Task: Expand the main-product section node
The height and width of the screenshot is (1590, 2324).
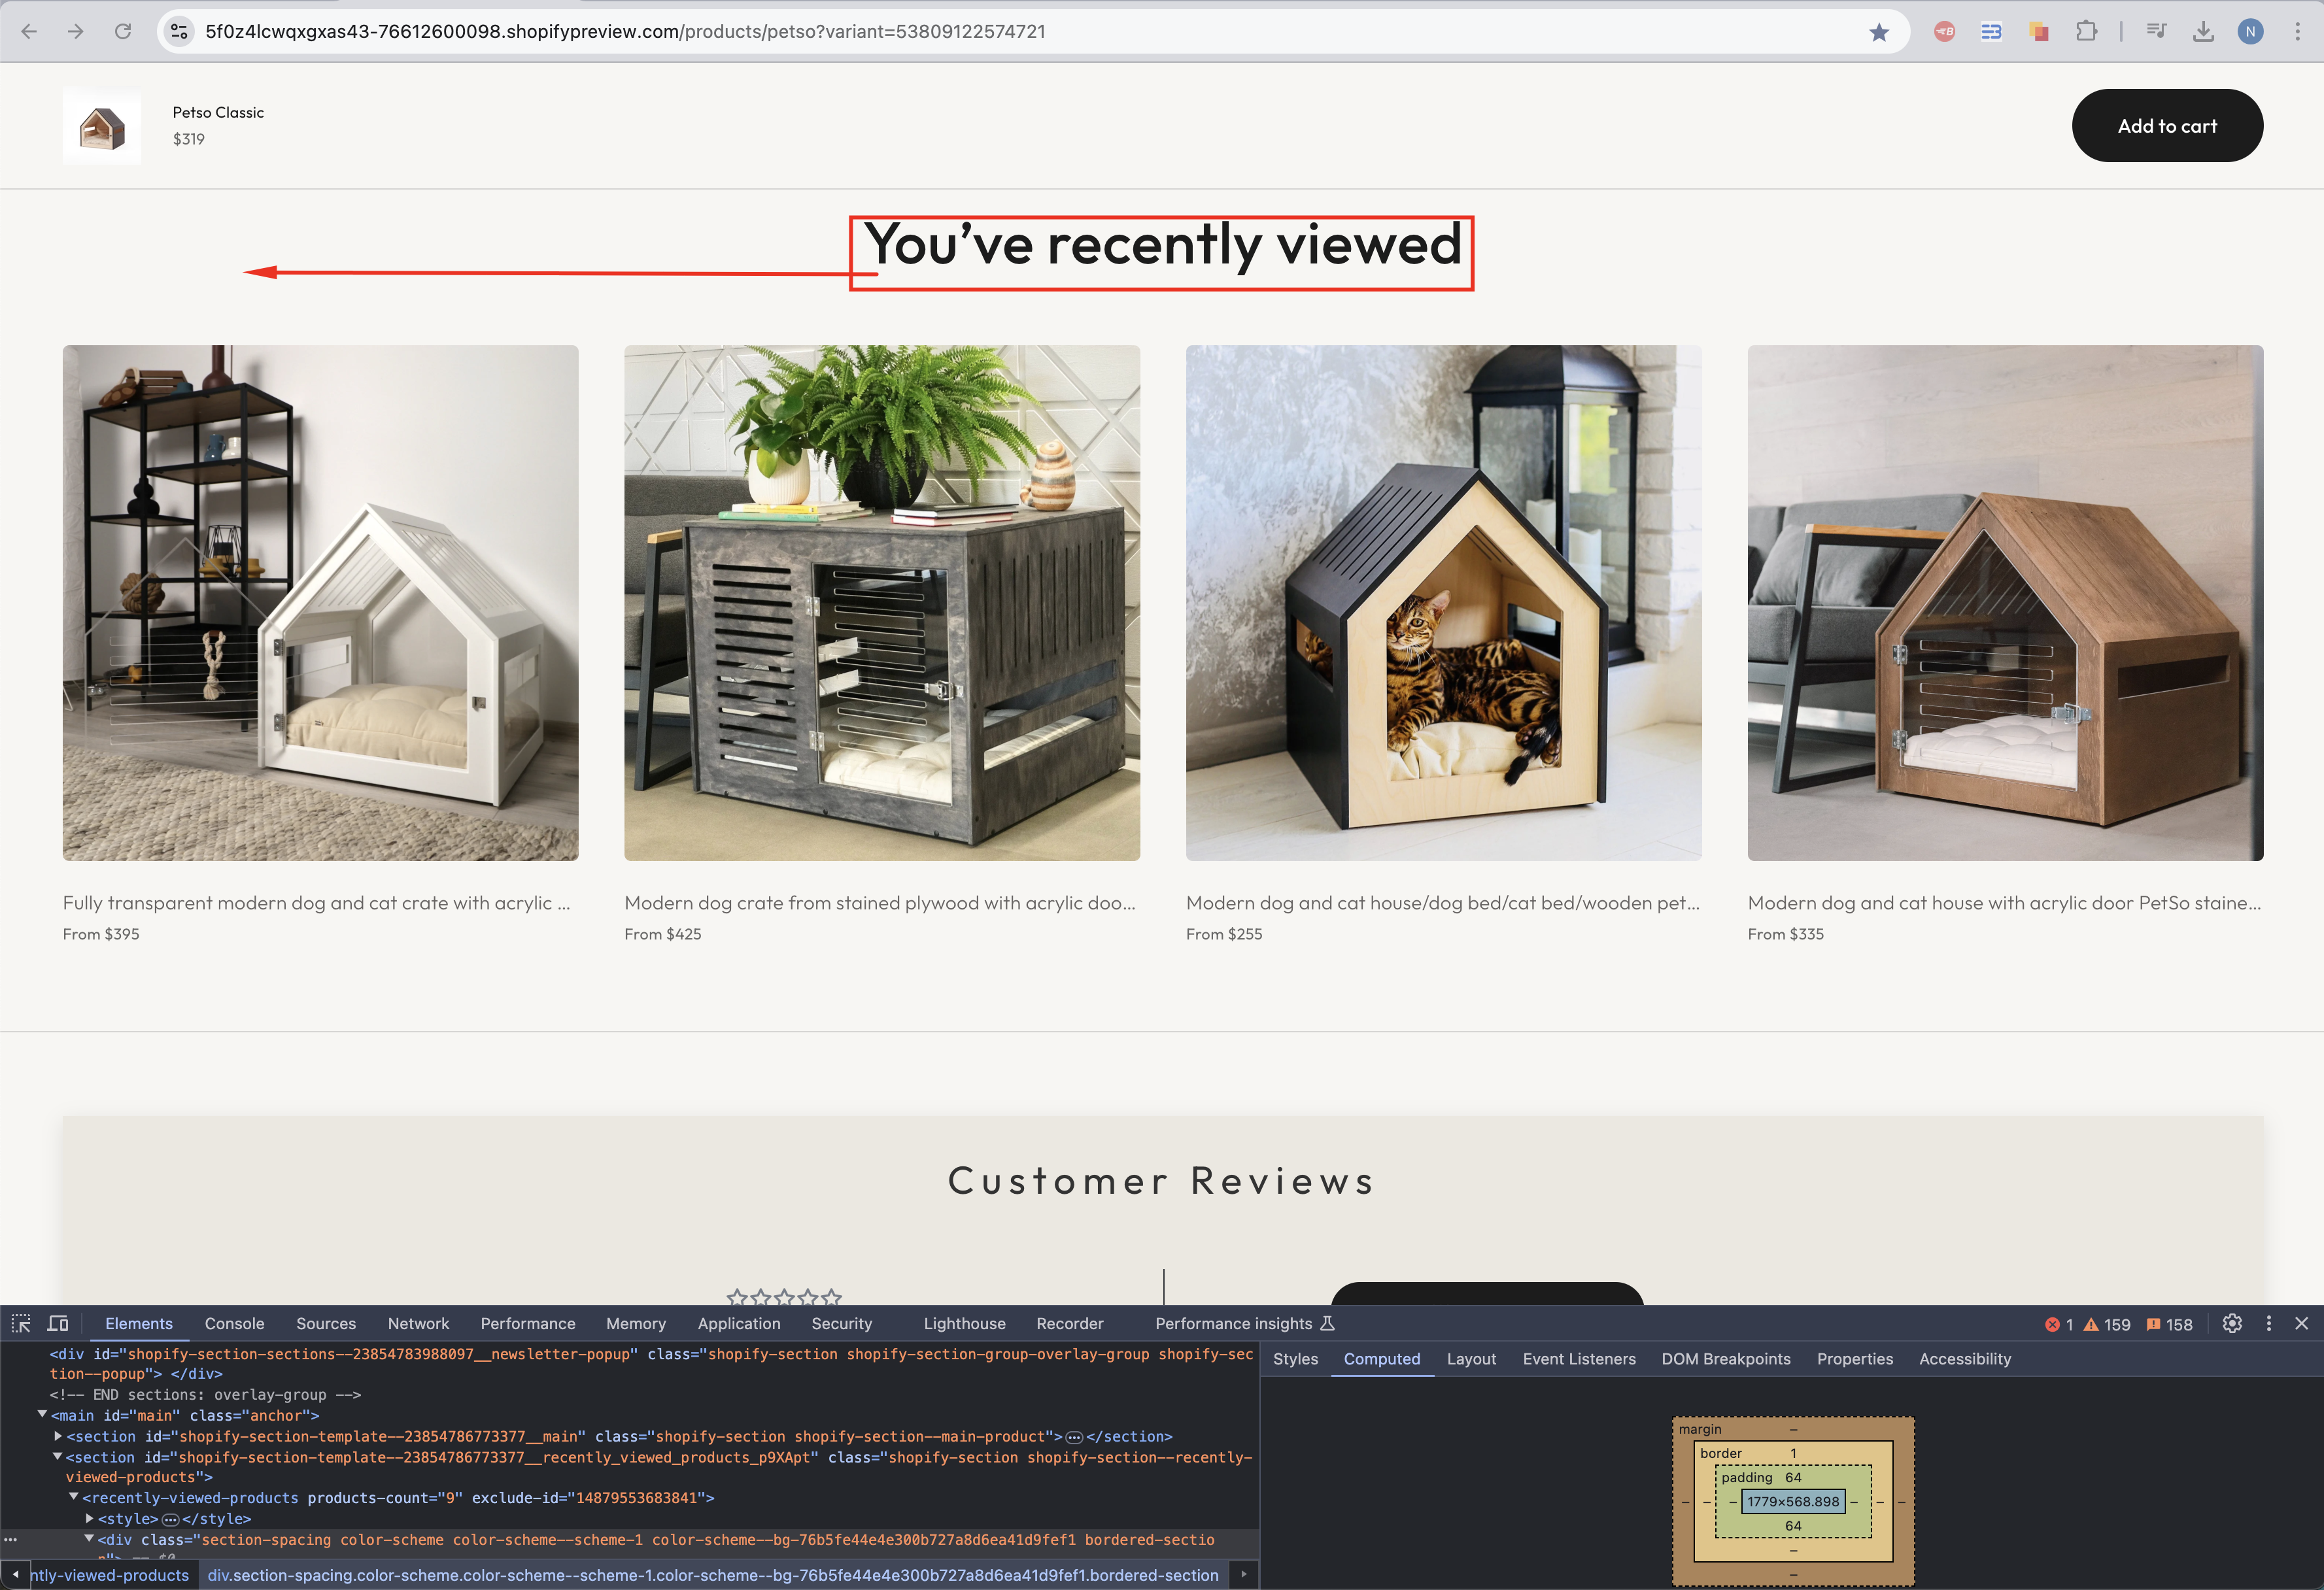Action: point(58,1436)
